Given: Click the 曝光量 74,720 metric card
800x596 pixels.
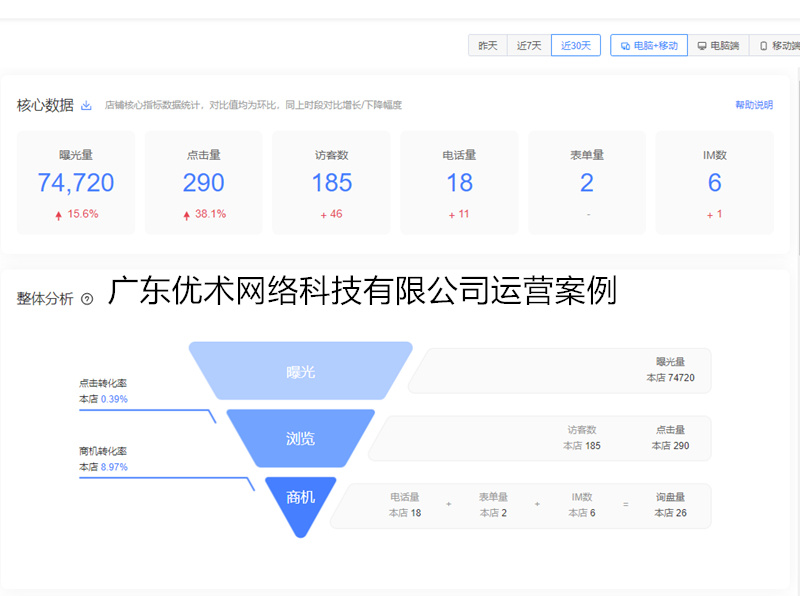Looking at the screenshot, I should click(76, 183).
